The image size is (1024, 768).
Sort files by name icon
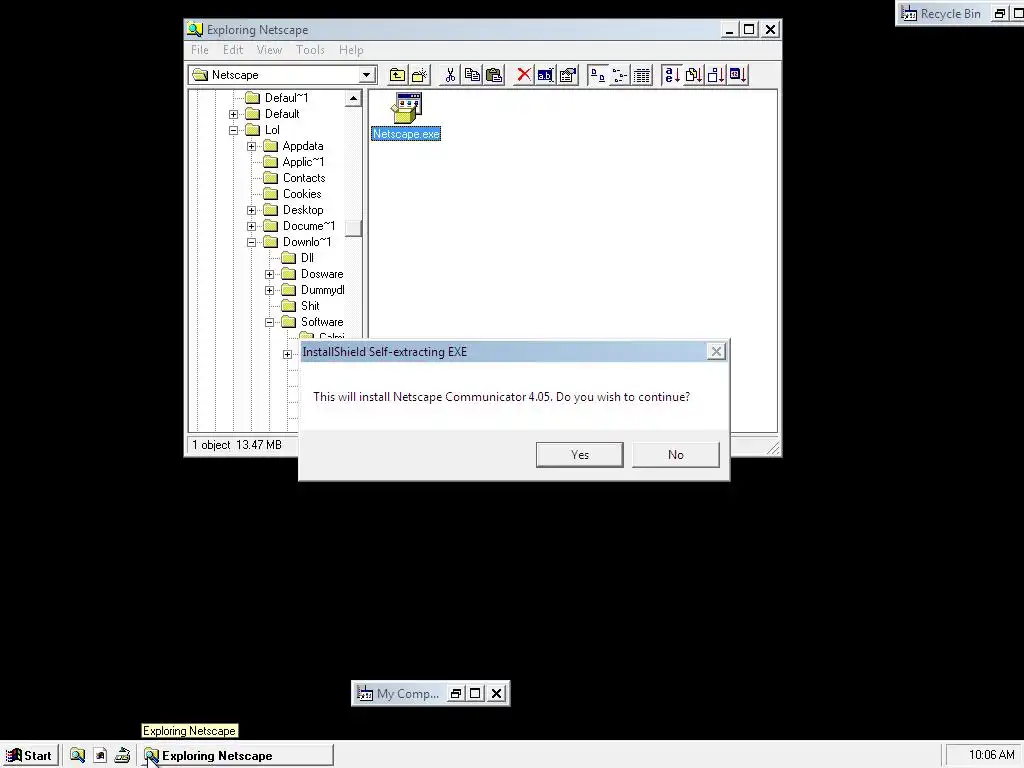(671, 75)
